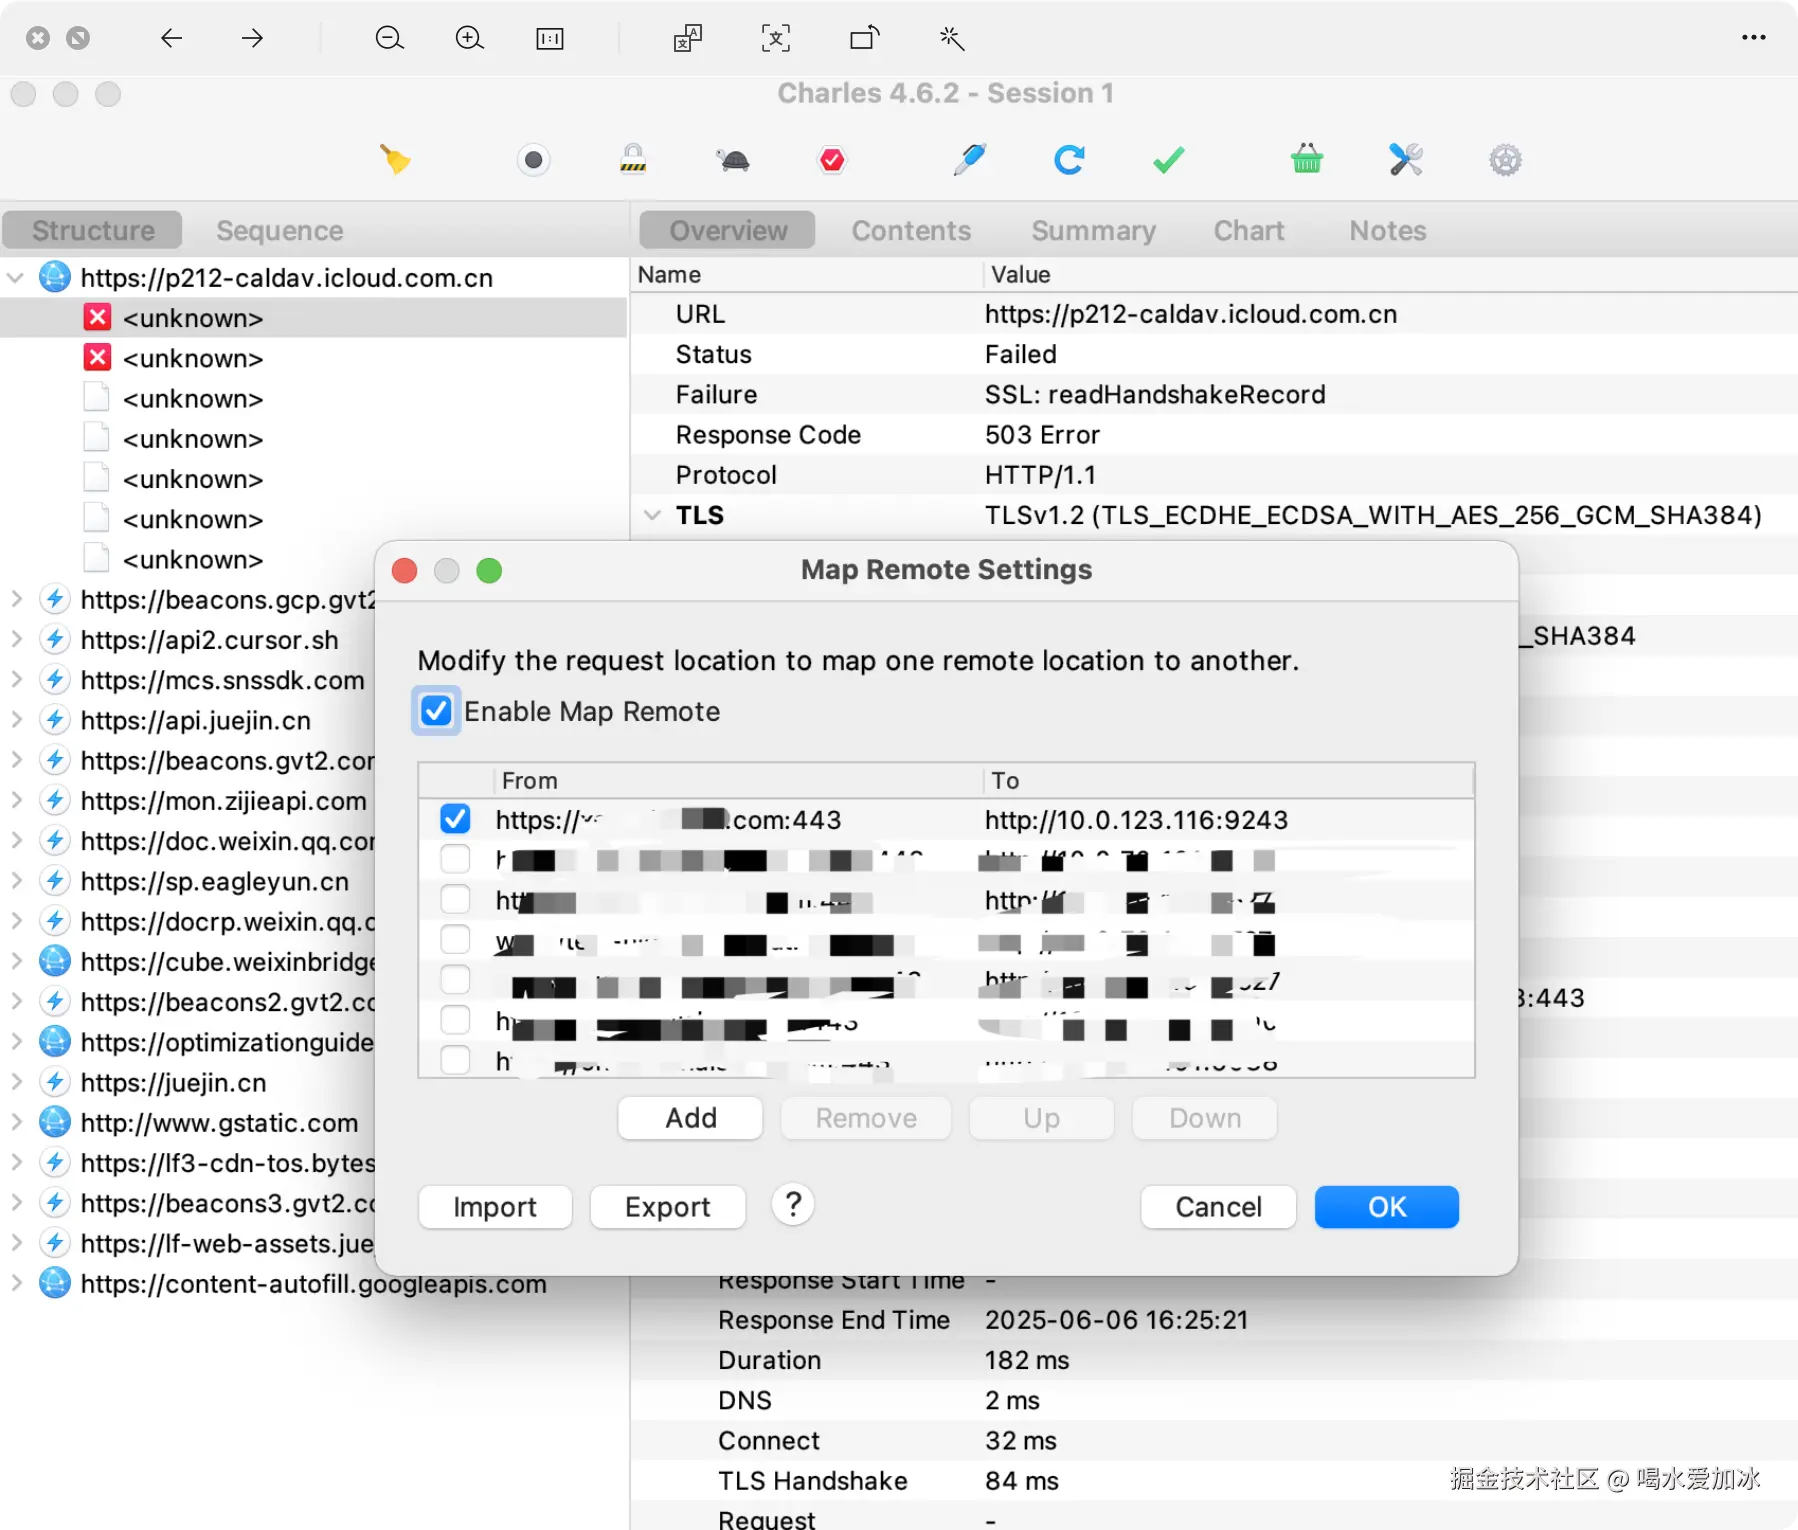Check the sixth mapping row checkbox
The image size is (1798, 1530).
[x=455, y=1019]
